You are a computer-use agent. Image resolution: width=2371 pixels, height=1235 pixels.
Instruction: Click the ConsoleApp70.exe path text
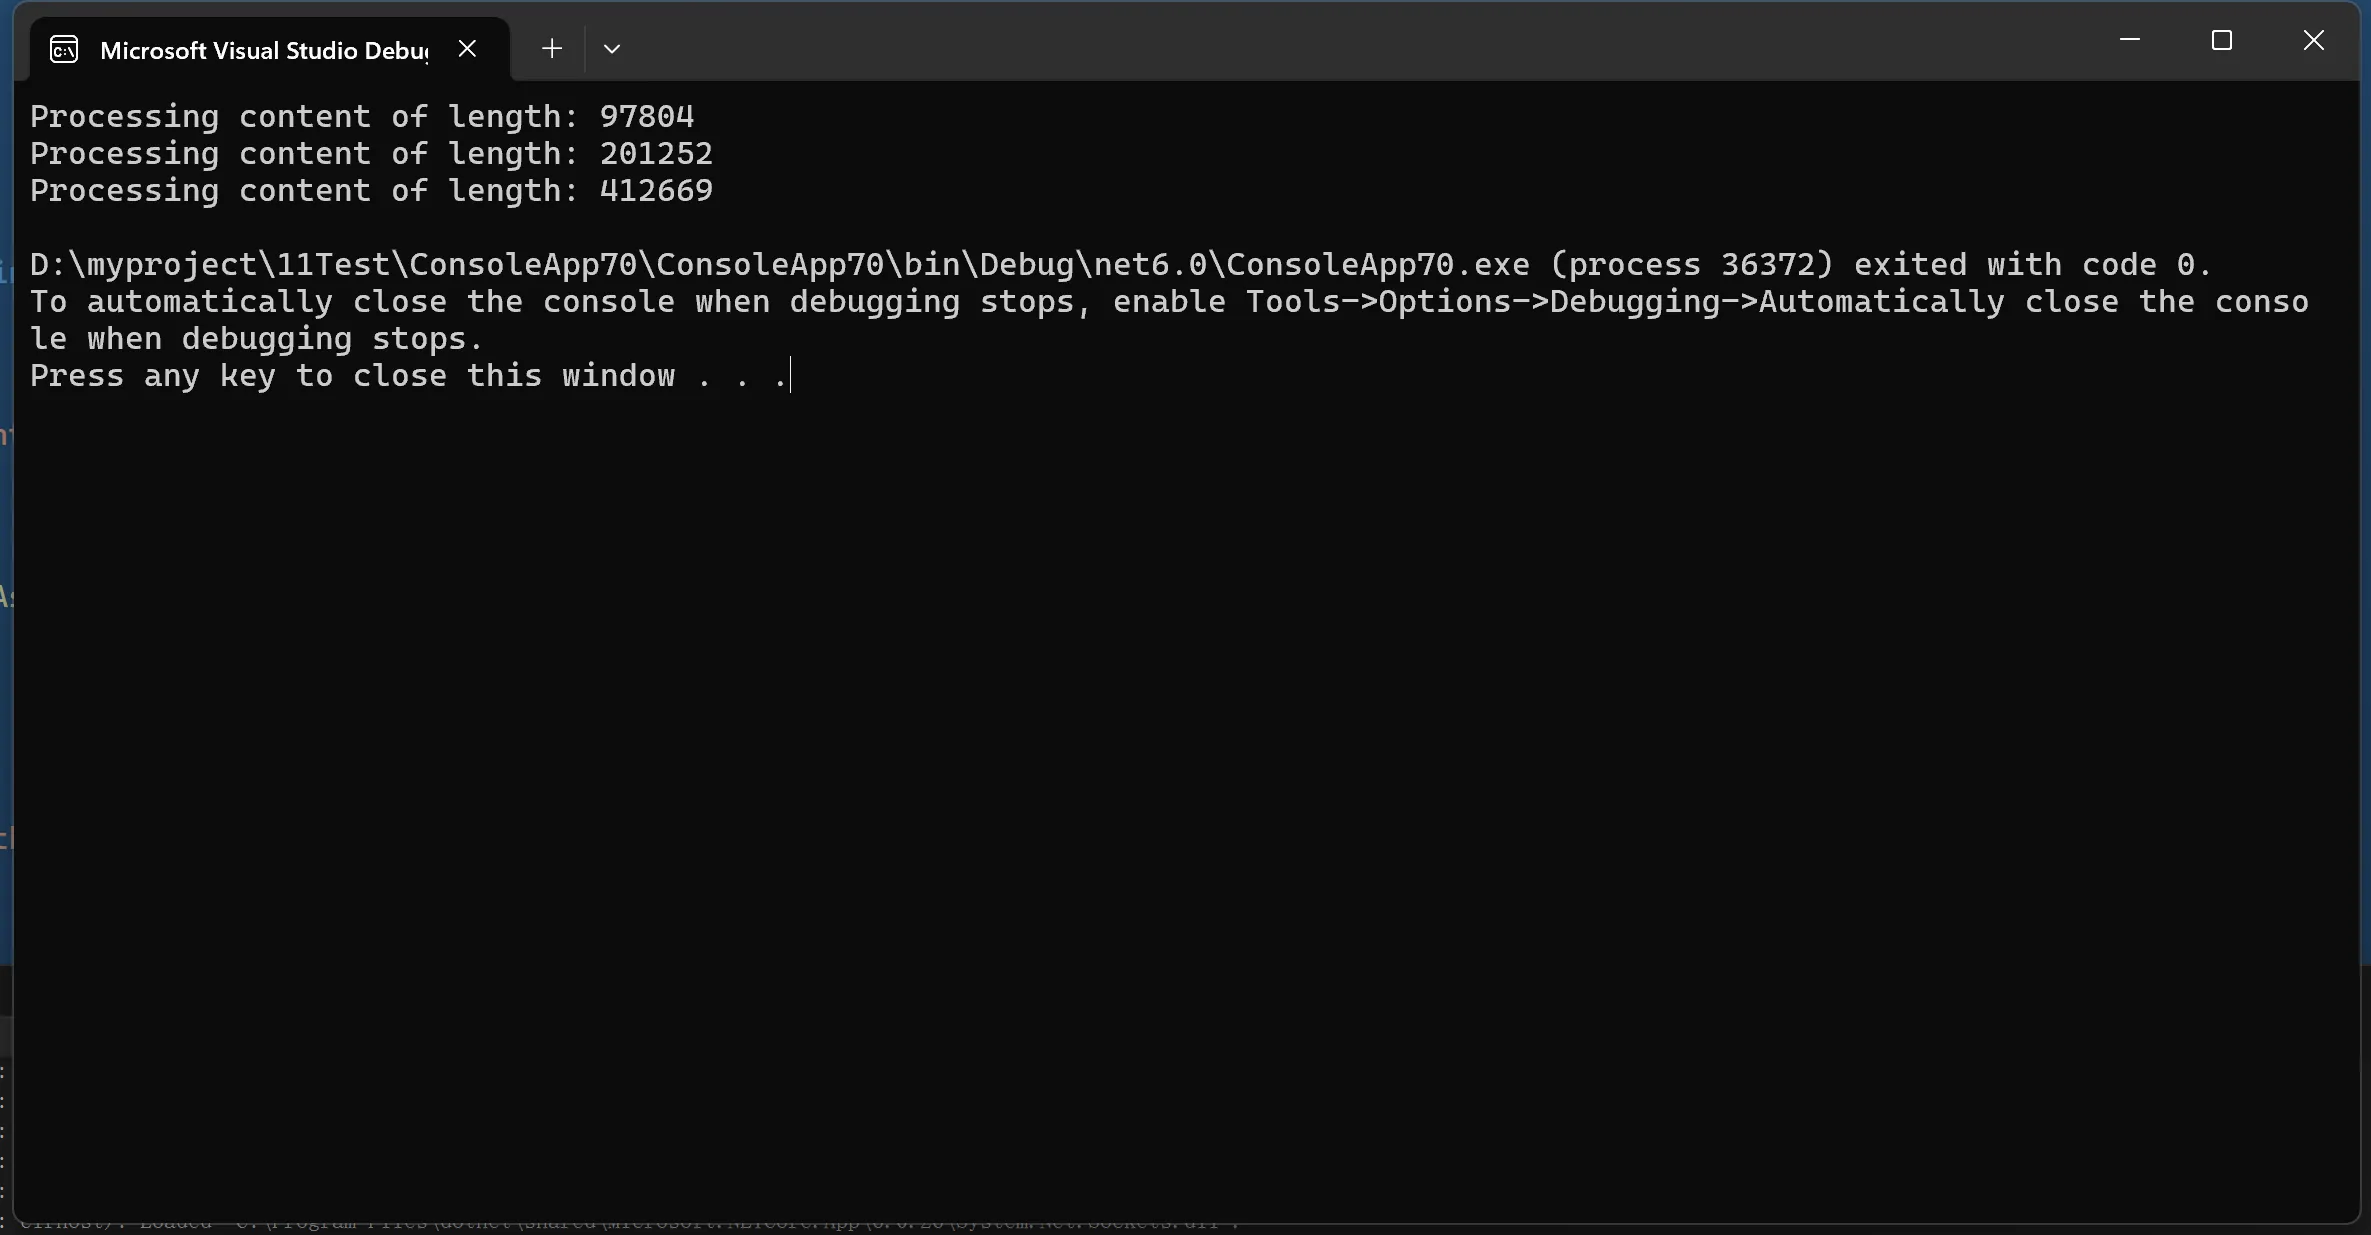tap(779, 265)
